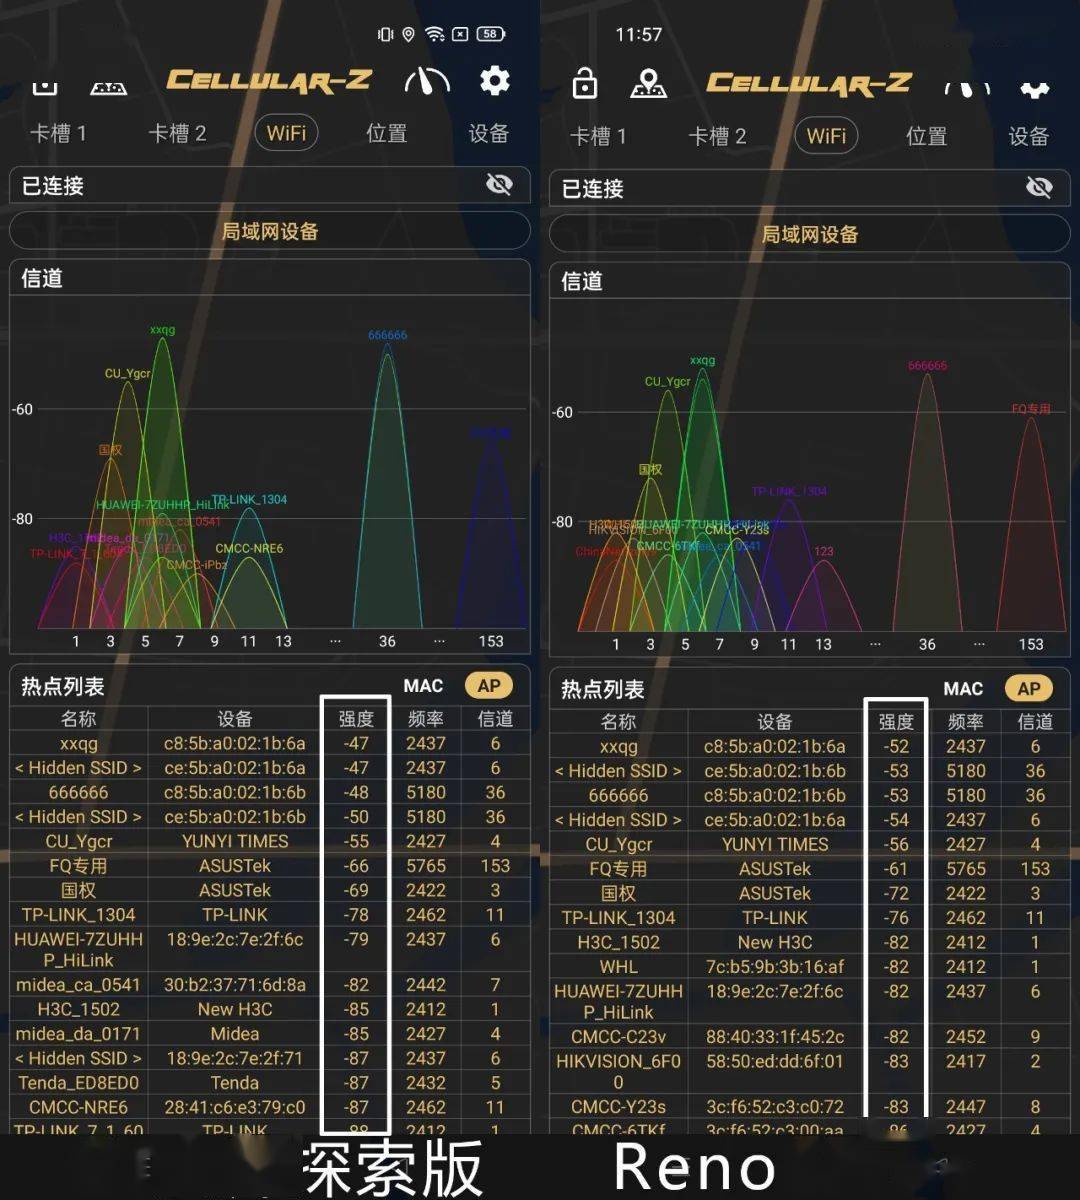Tap 热点列表 header on Reno screen
Image resolution: width=1080 pixels, height=1200 pixels.
(603, 689)
